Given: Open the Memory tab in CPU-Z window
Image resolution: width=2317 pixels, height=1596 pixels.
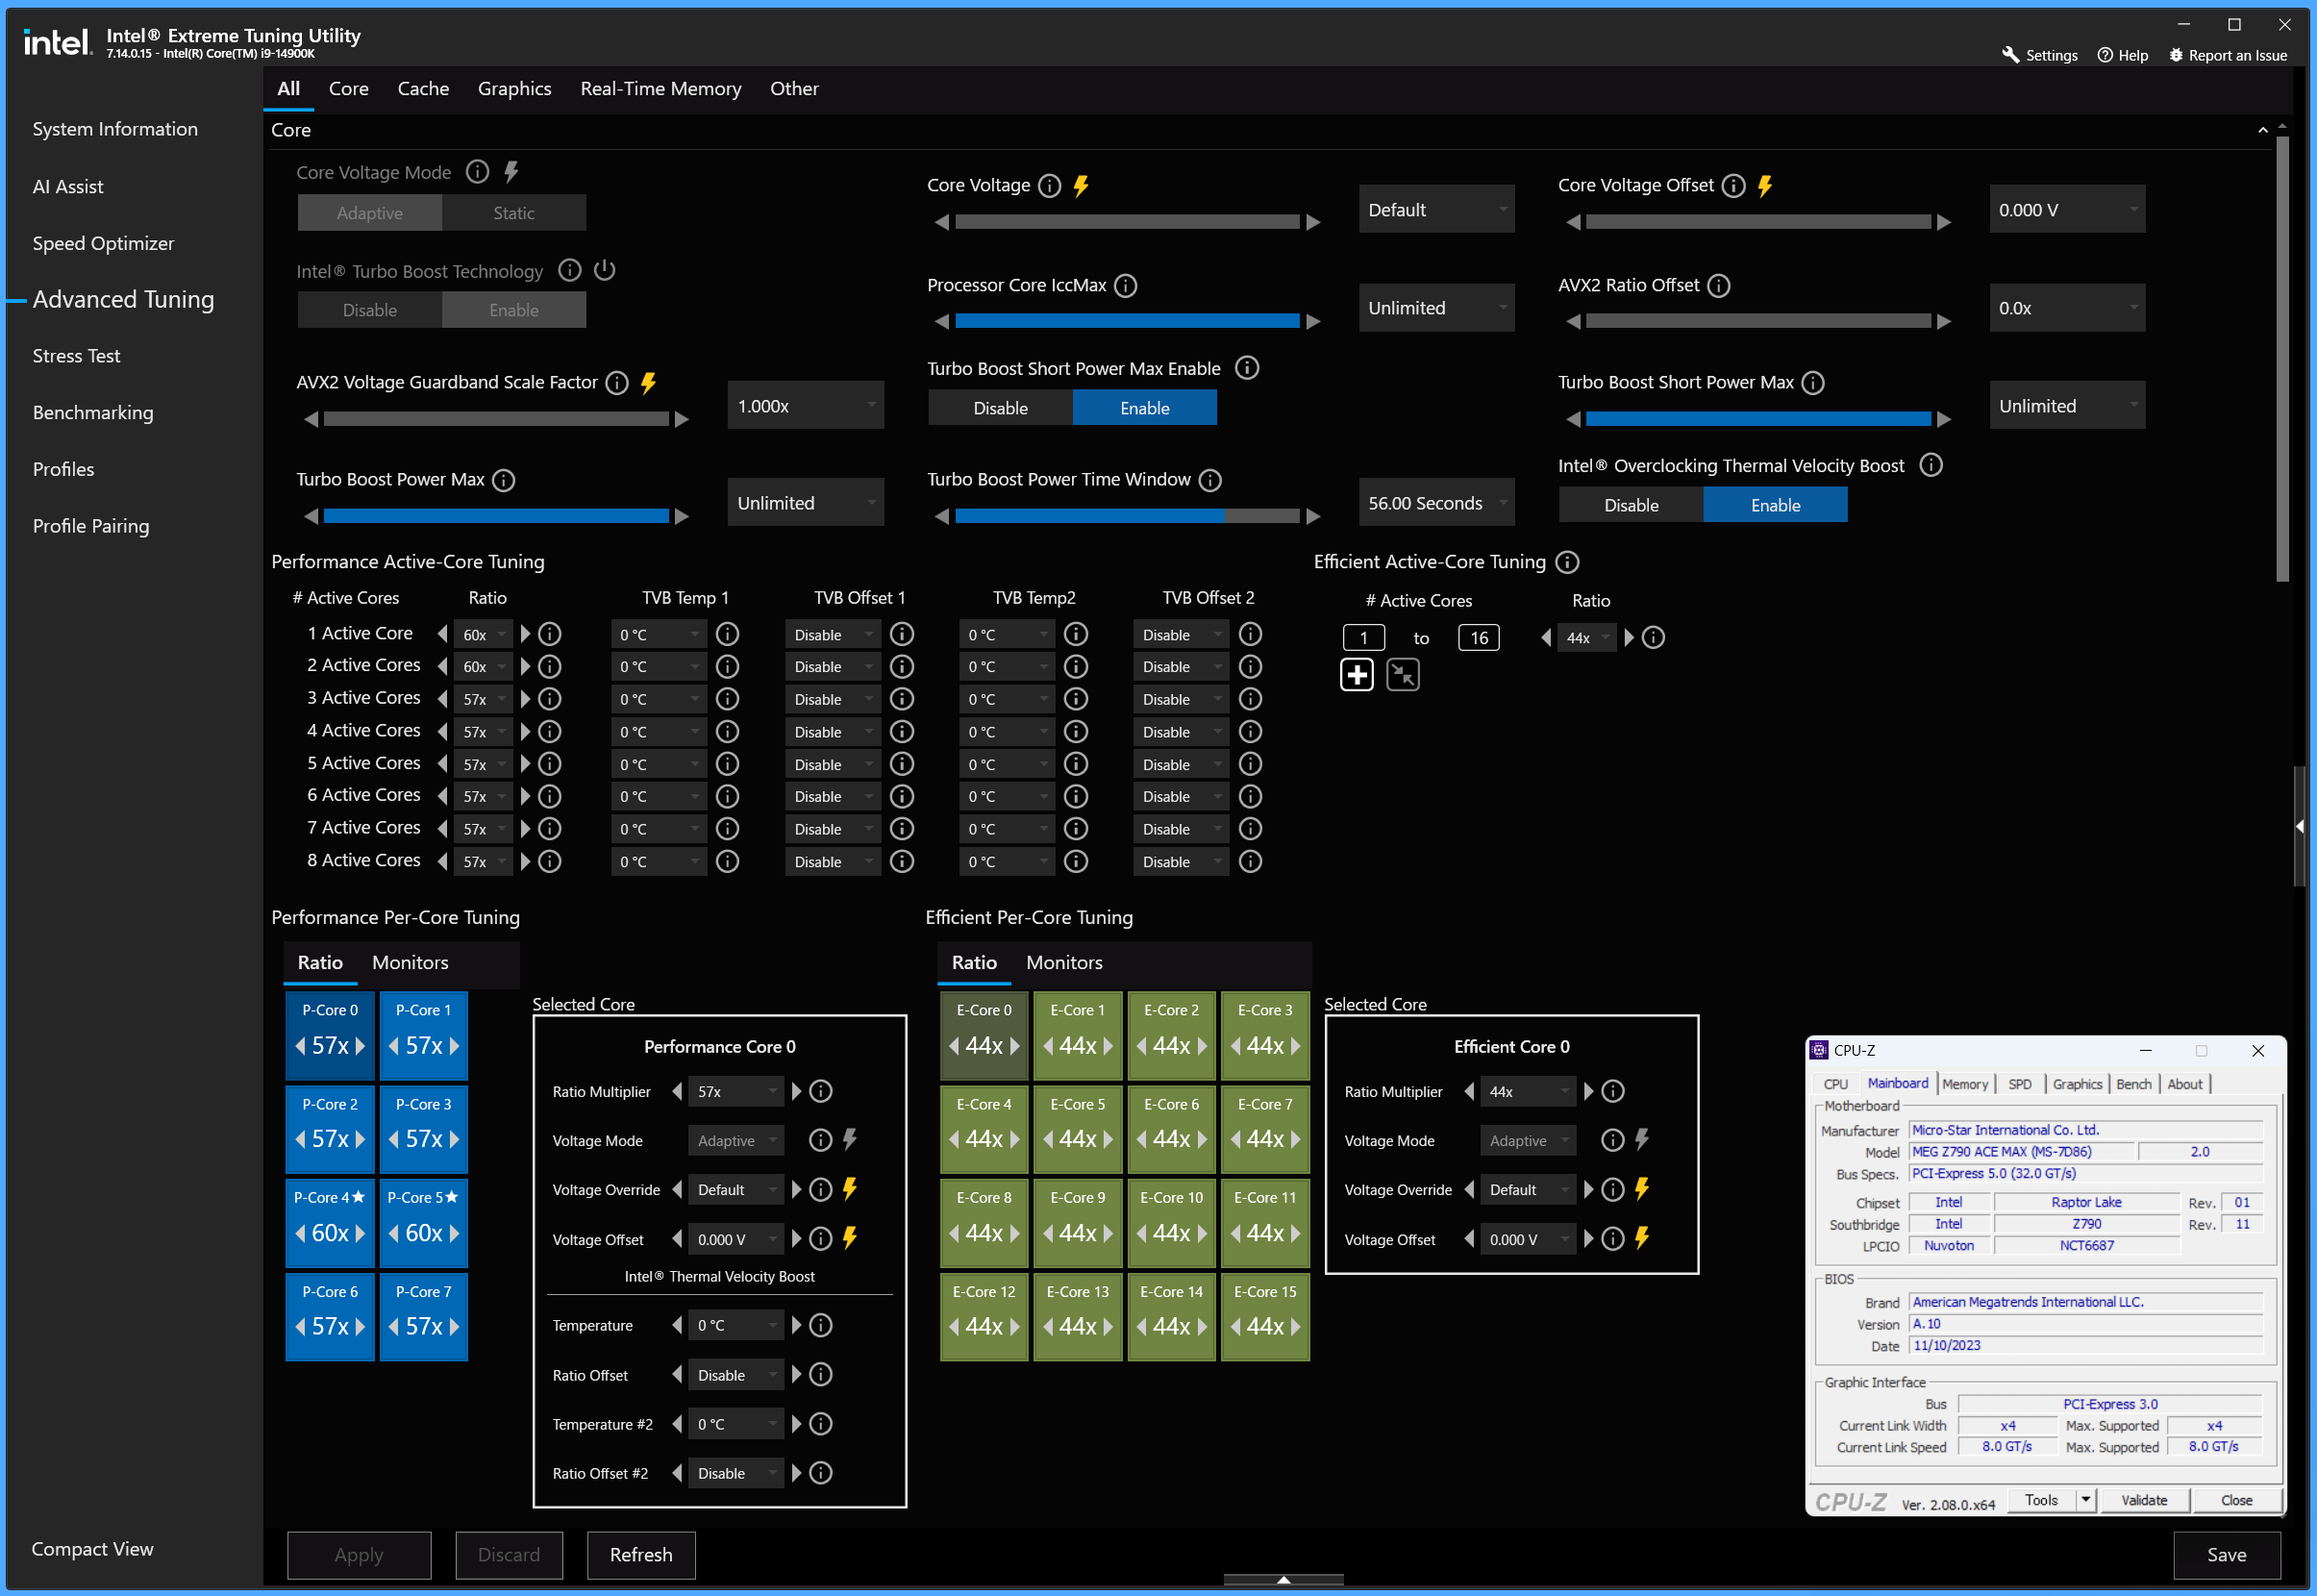Looking at the screenshot, I should pos(1965,1084).
